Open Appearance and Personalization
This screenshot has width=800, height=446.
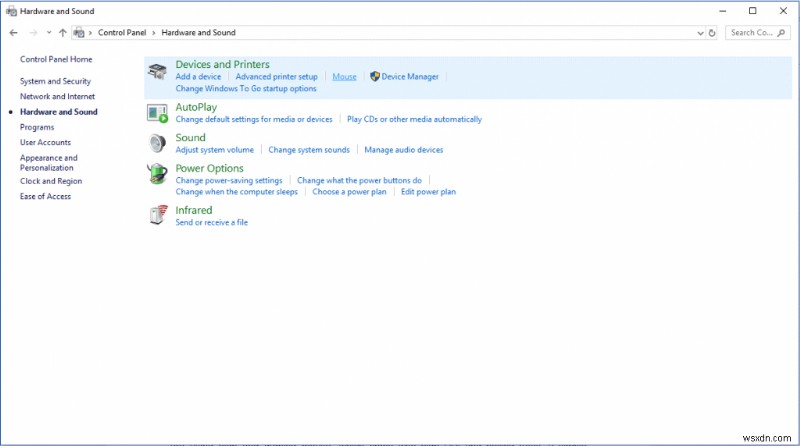tap(48, 163)
